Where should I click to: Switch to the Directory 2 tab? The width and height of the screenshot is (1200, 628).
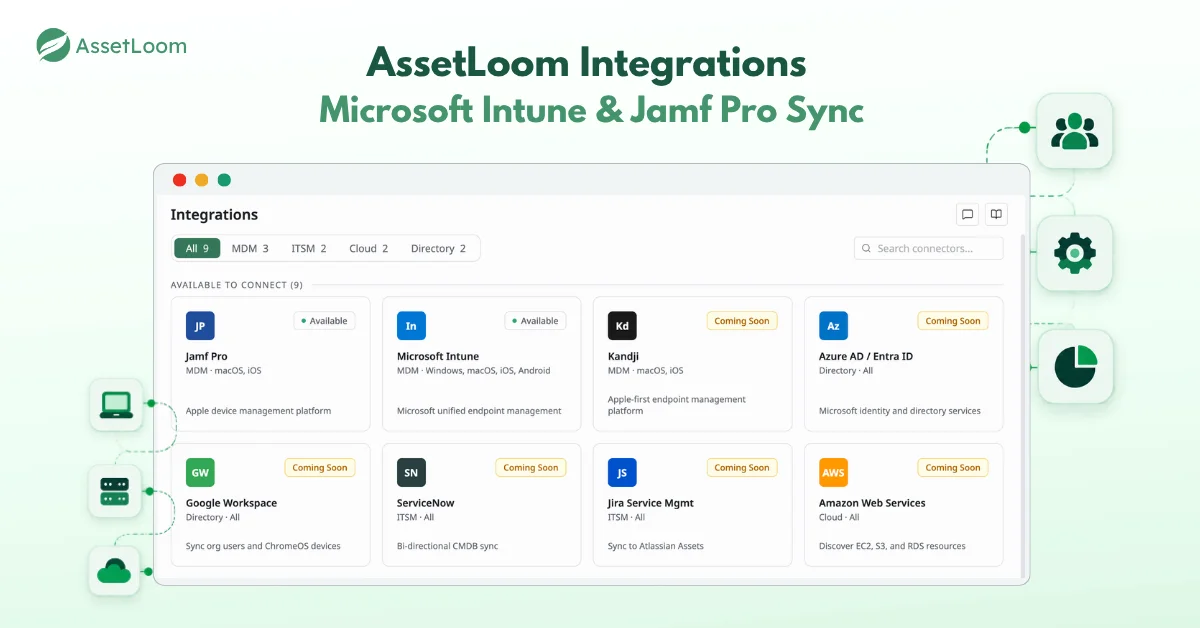(438, 248)
